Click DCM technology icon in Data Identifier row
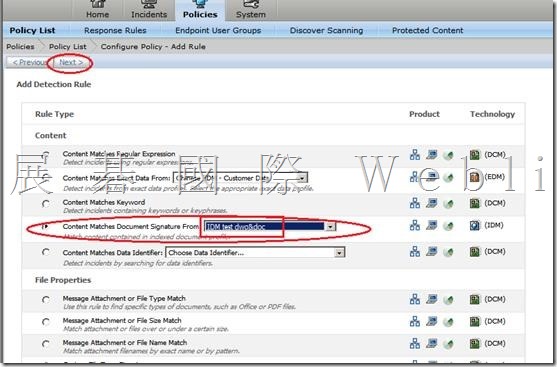The height and width of the screenshot is (367, 557). [475, 252]
